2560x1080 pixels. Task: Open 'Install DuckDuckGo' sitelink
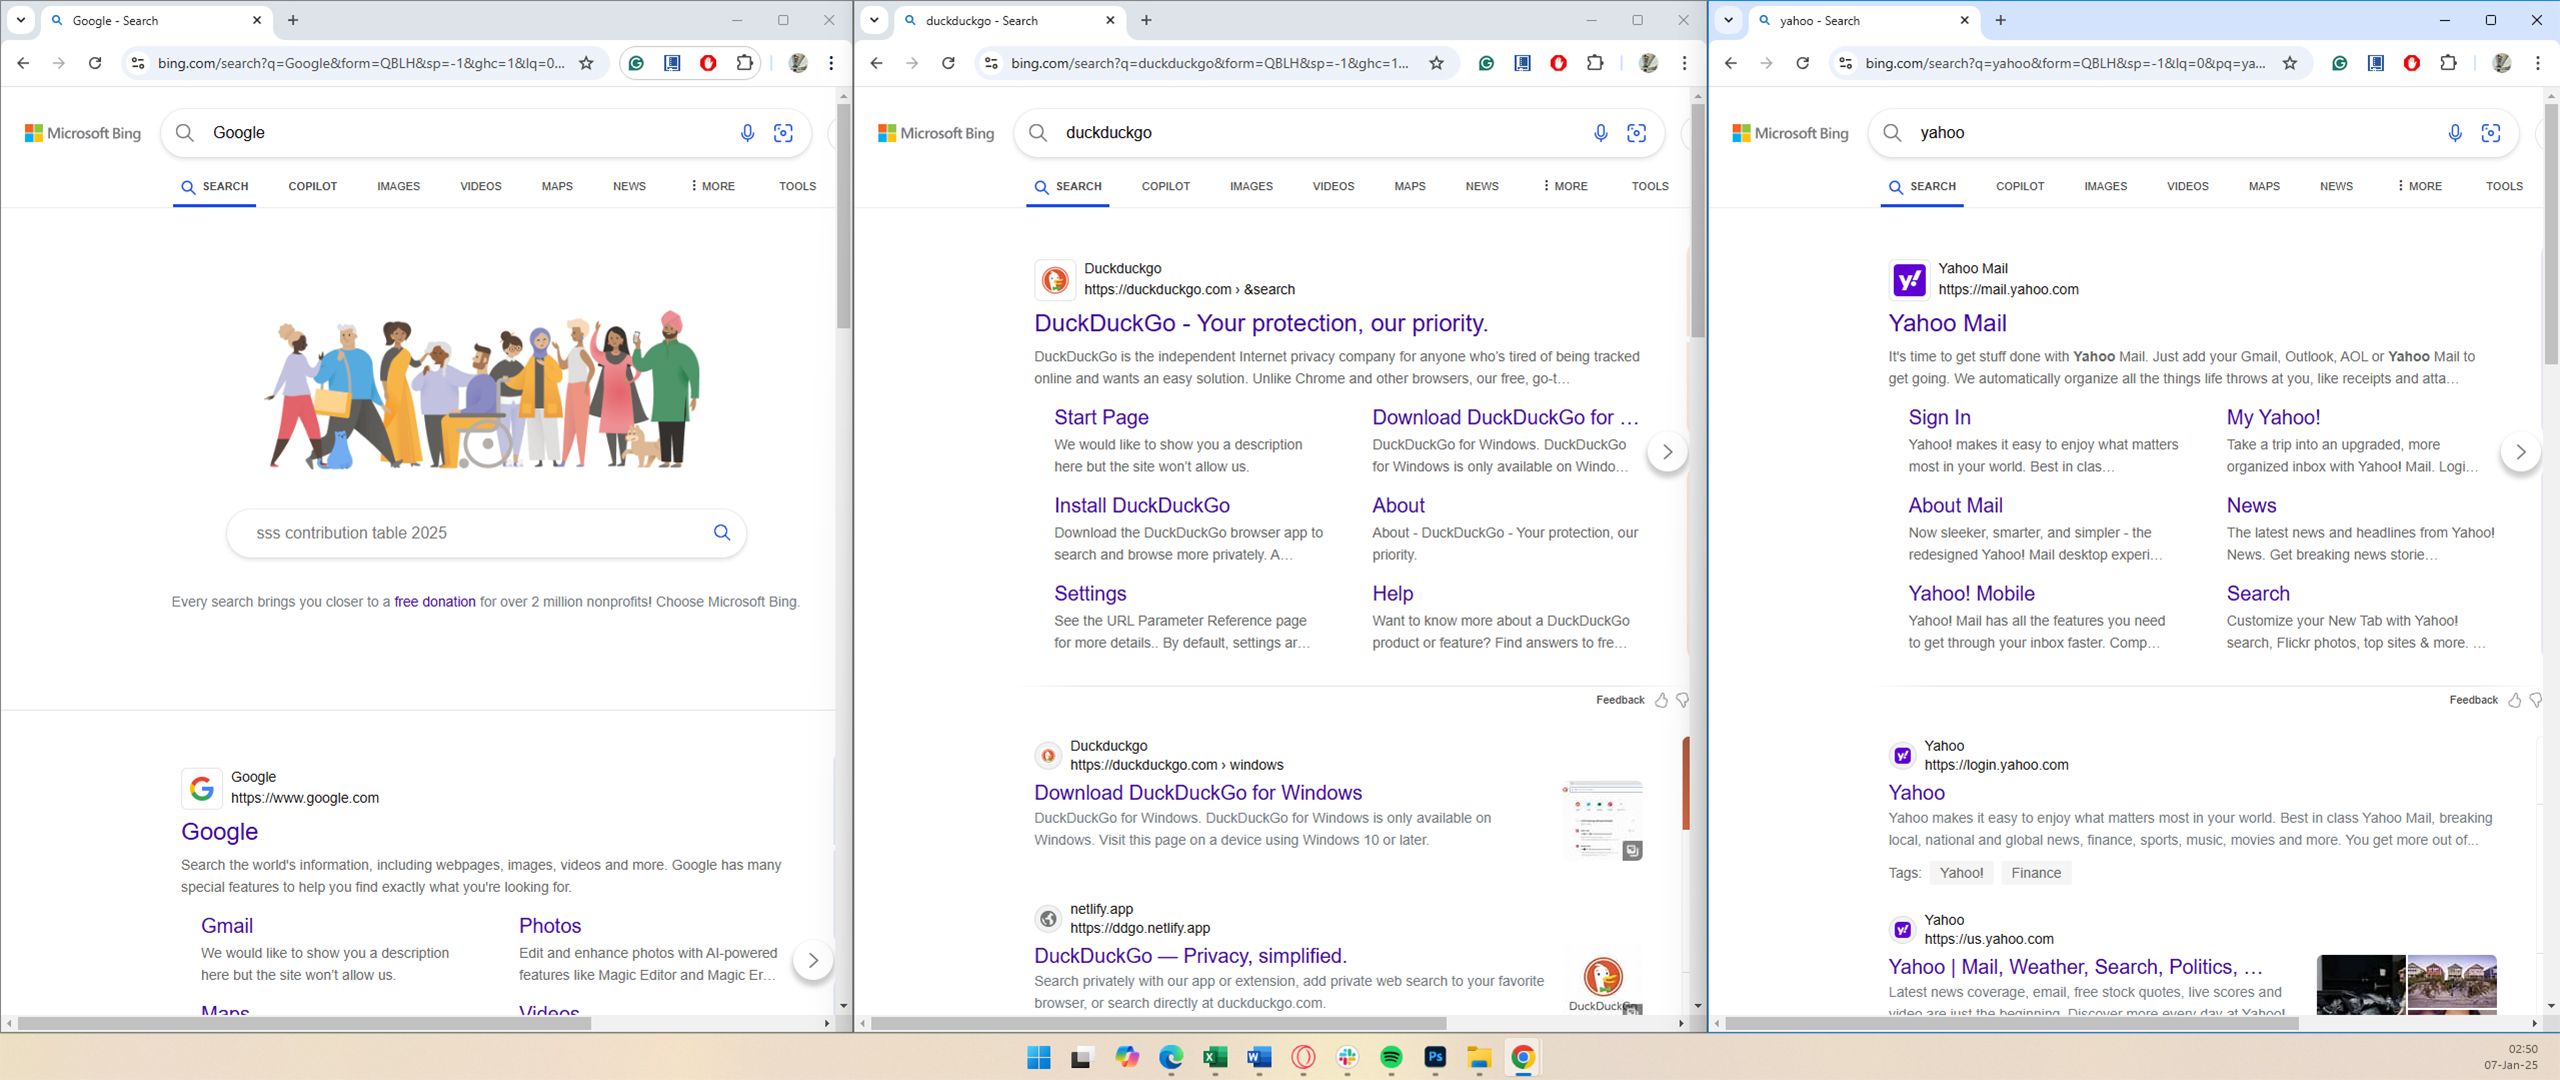pyautogui.click(x=1142, y=506)
